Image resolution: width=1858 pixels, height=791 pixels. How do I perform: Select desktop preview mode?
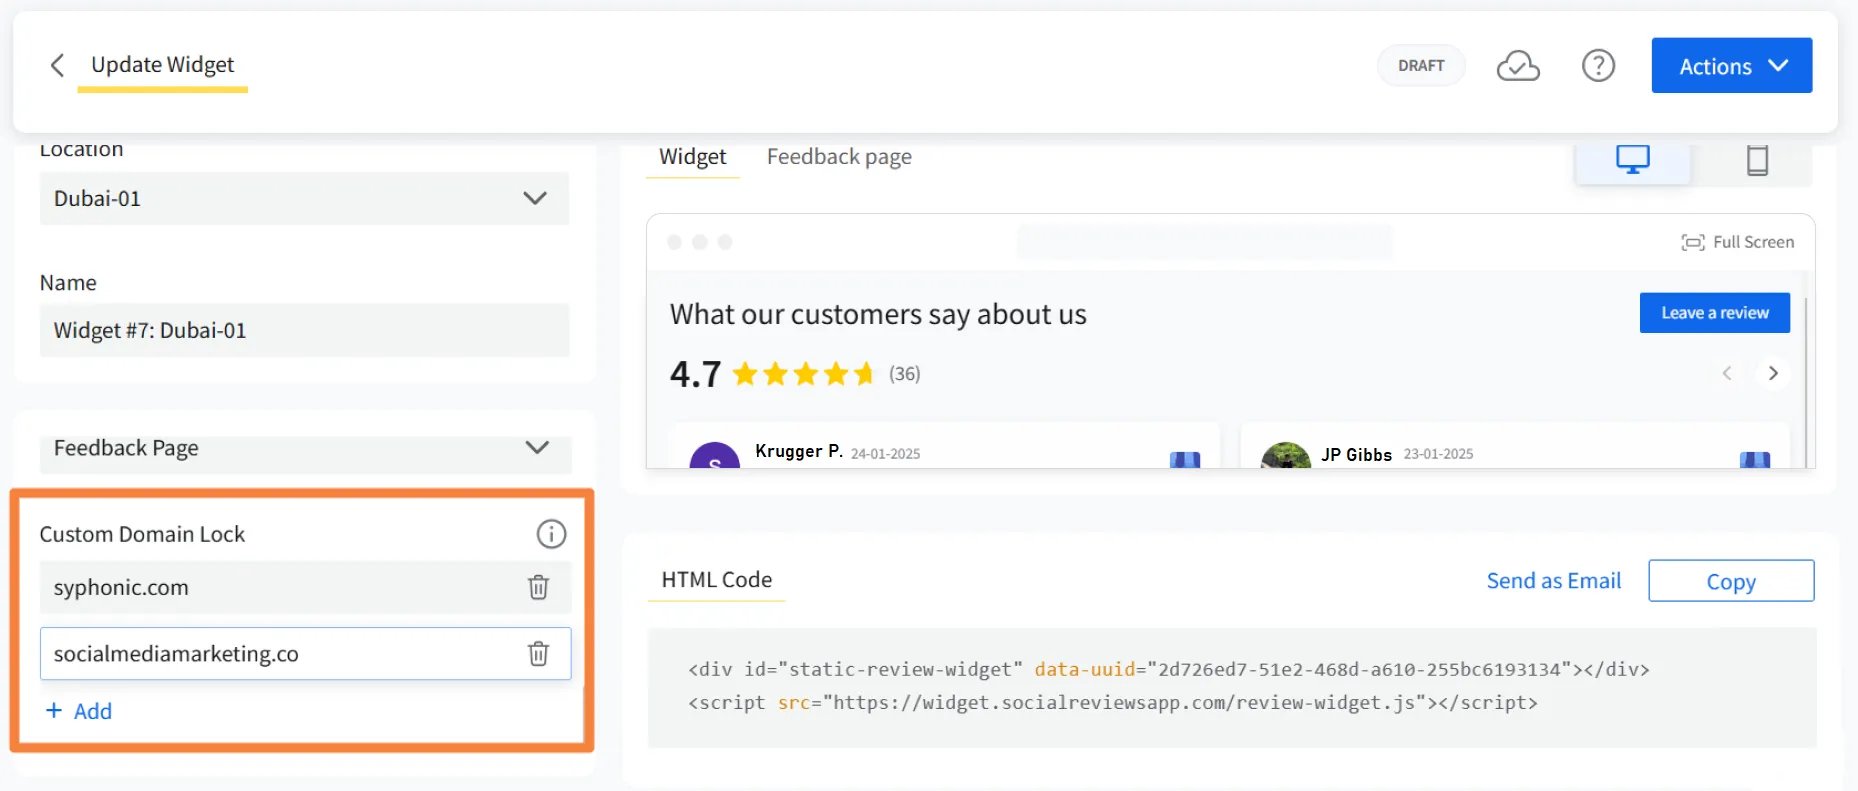[x=1632, y=160]
